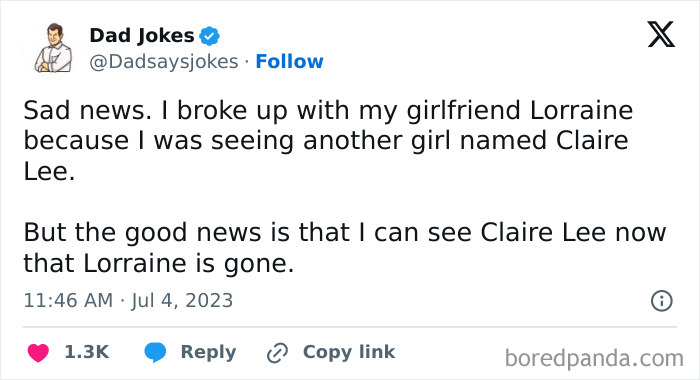The width and height of the screenshot is (700, 380).
Task: Click the paragraph starting 'Sad news'
Action: (x=328, y=141)
